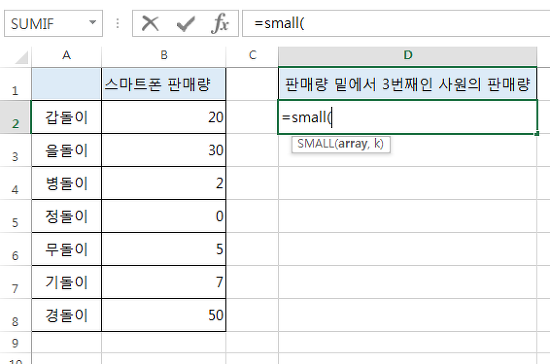Click sales value 2 for 병돌이
Screen dimensions: 550x364
click(163, 183)
